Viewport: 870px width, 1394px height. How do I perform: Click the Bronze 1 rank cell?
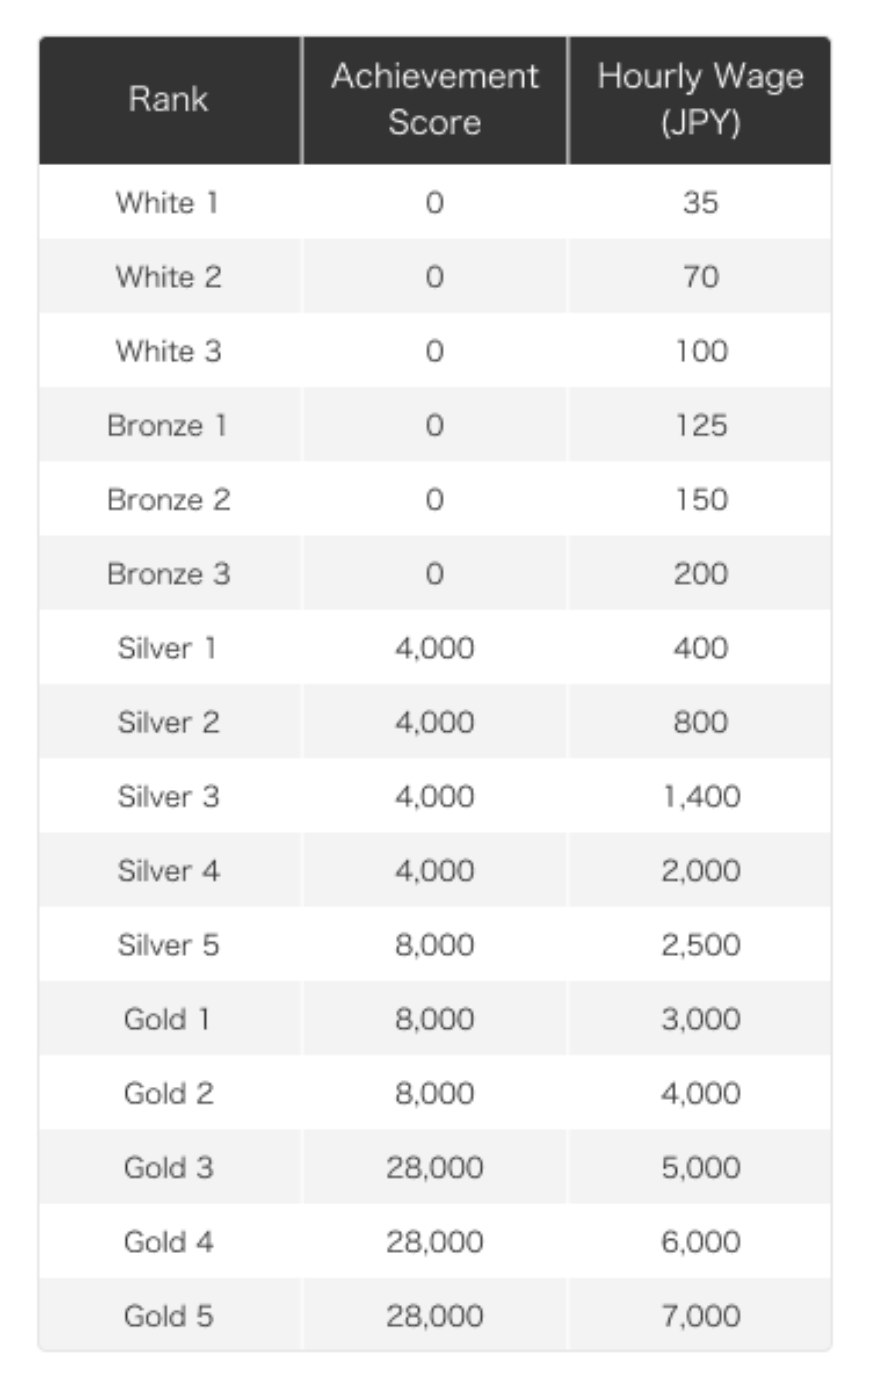[168, 425]
